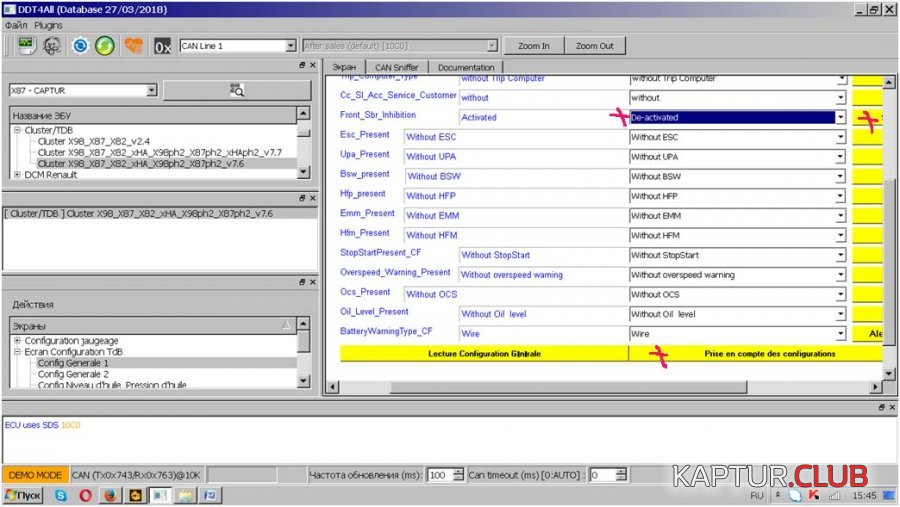Click the blue circular arrows toolbar icon
Viewport: 900px width, 507px height.
click(79, 45)
